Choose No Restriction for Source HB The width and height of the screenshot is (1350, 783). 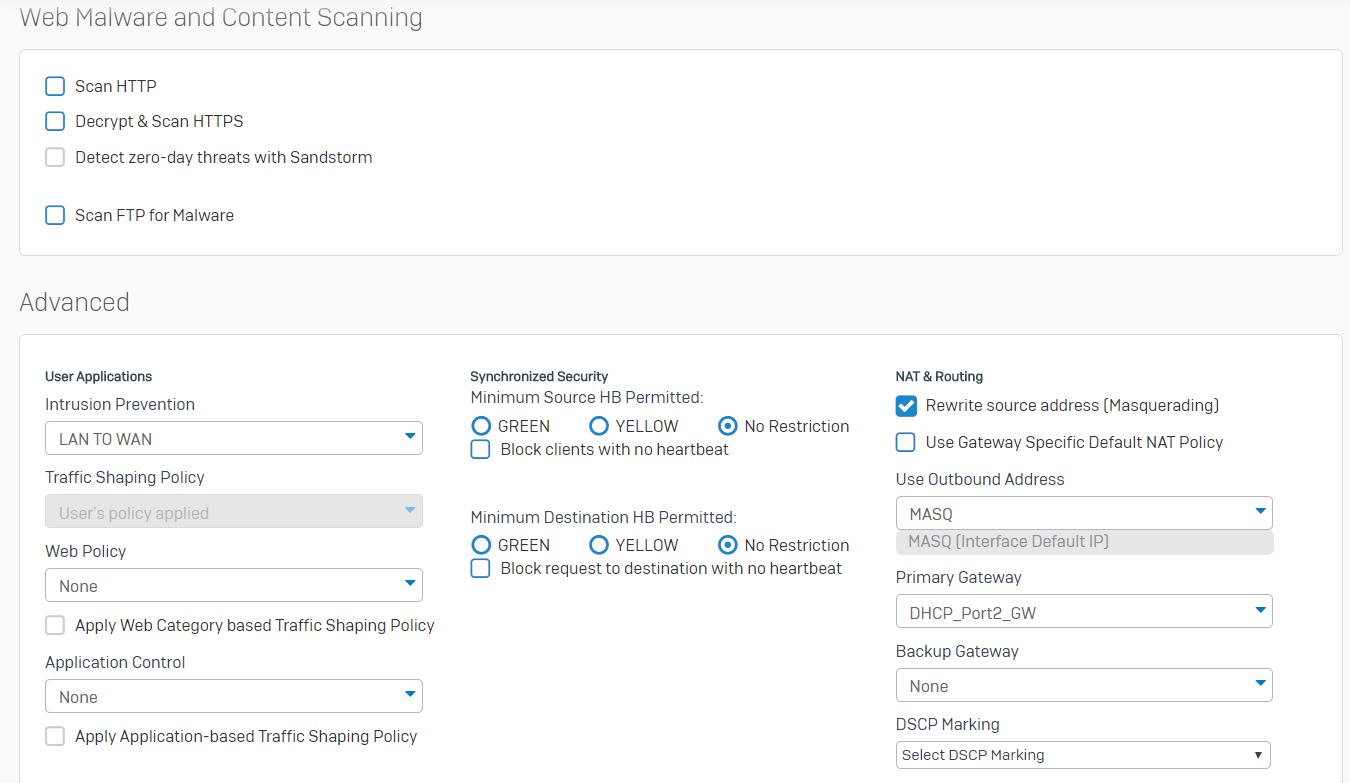click(x=728, y=427)
